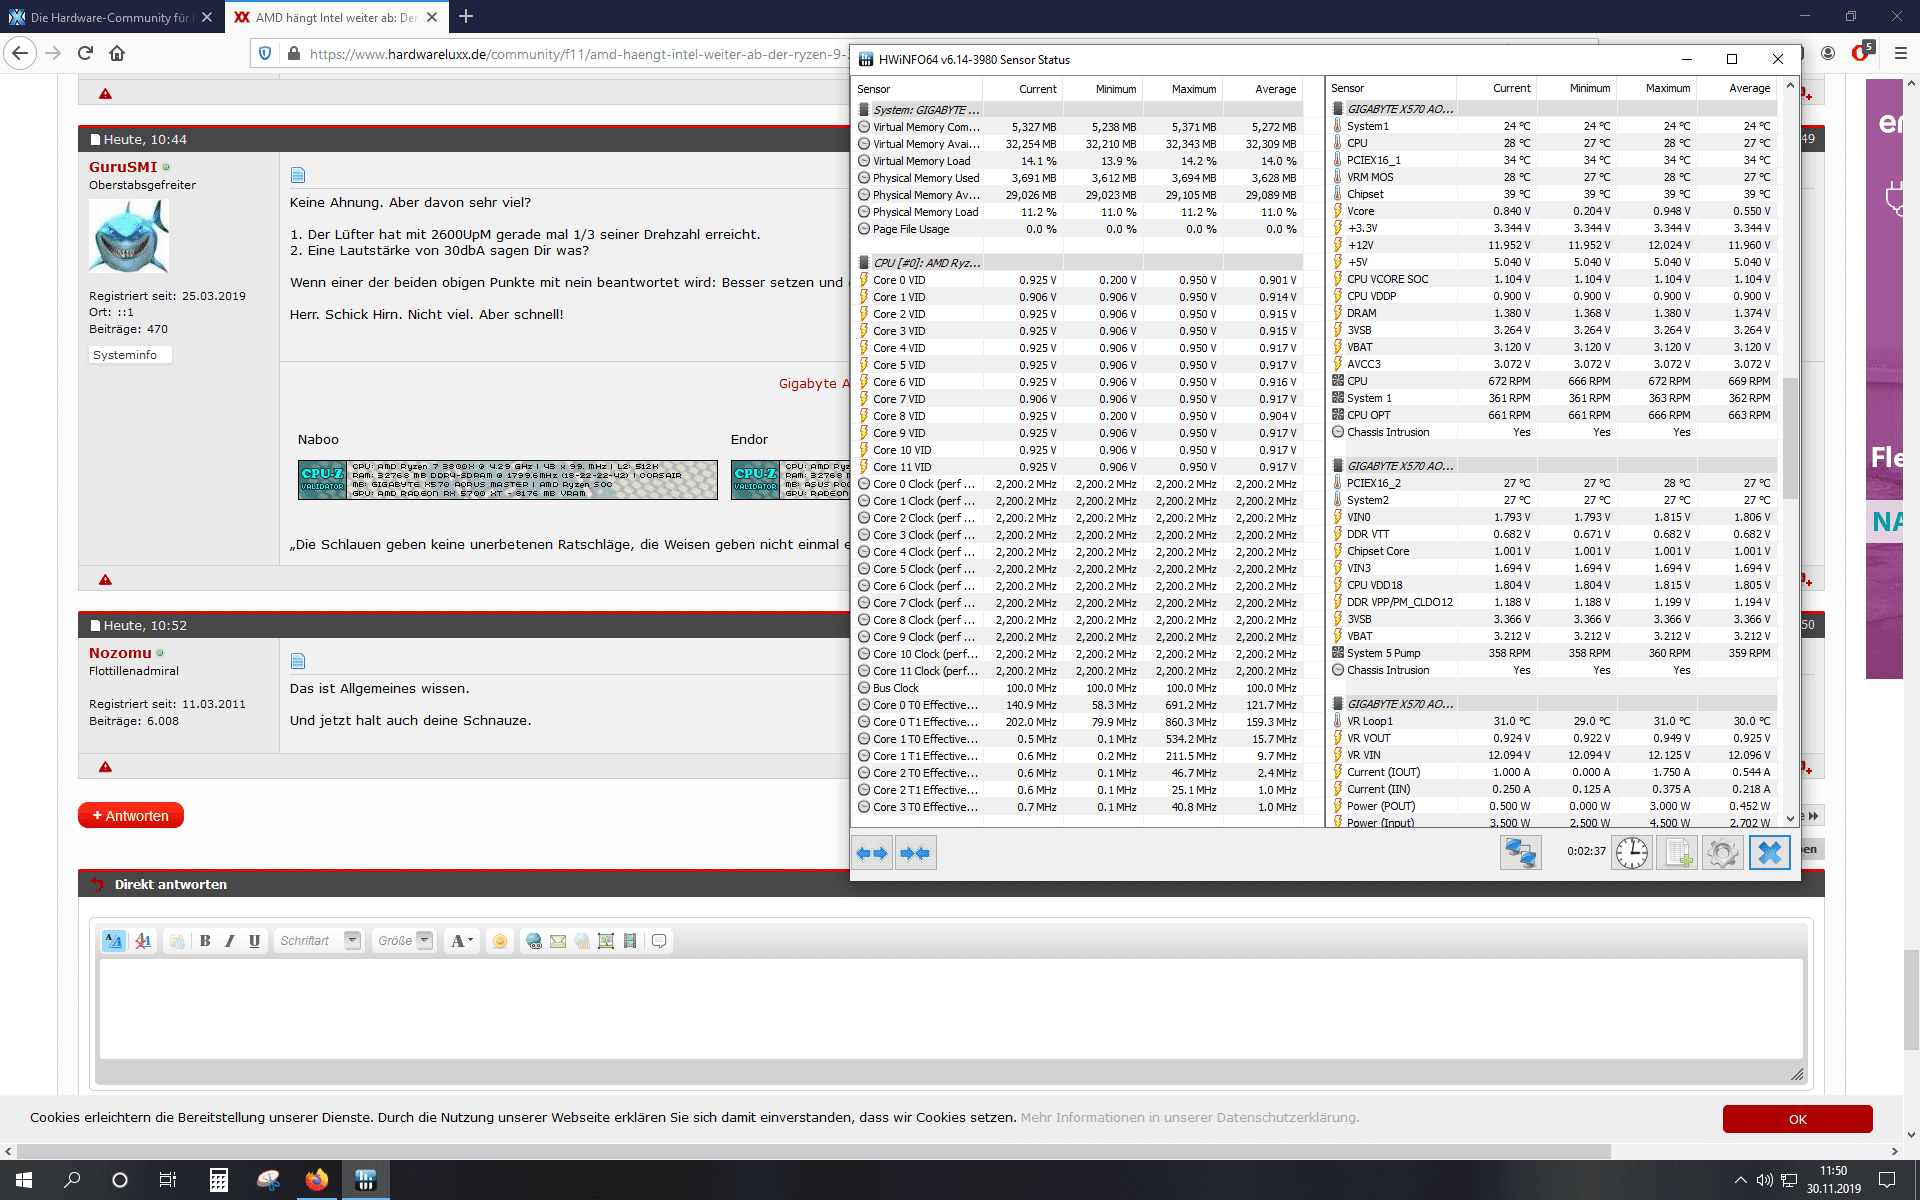The width and height of the screenshot is (1920, 1200).
Task: Click HWiNFO expand columns arrows button
Action: click(x=872, y=853)
